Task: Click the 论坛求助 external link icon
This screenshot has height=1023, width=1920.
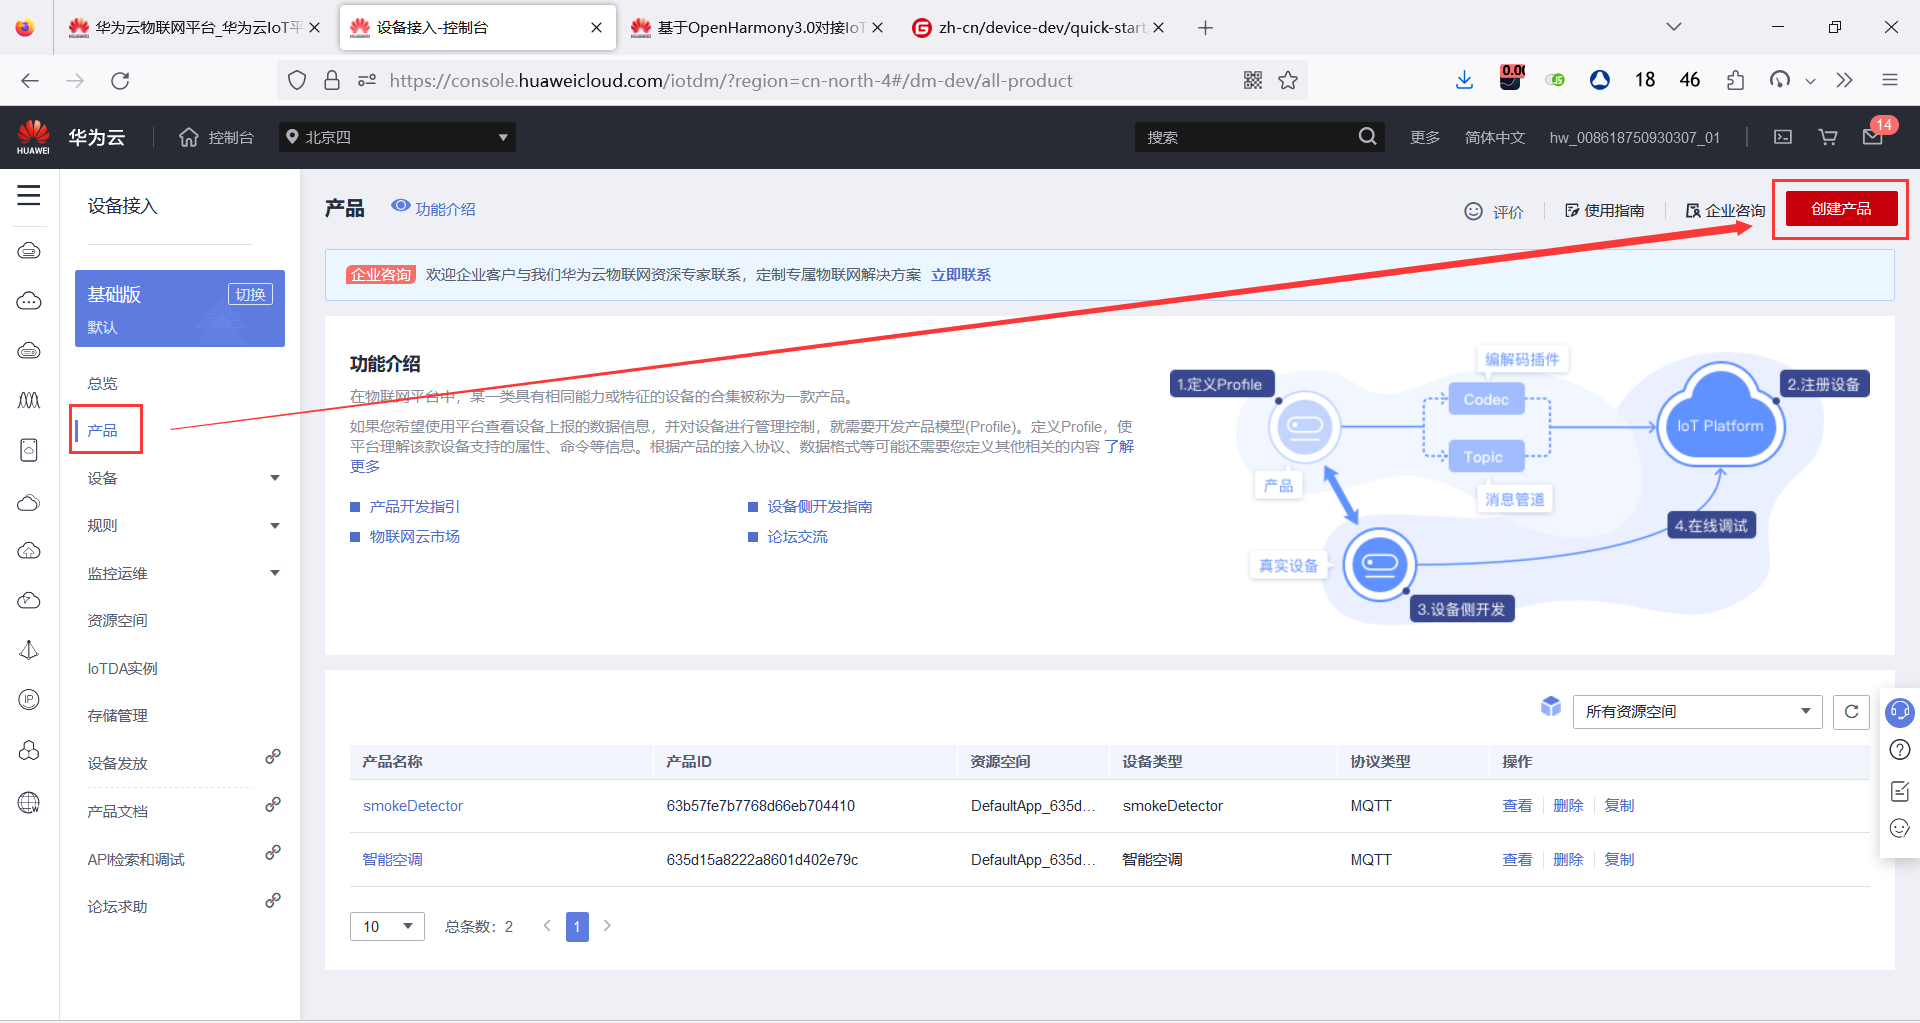Action: coord(273,900)
